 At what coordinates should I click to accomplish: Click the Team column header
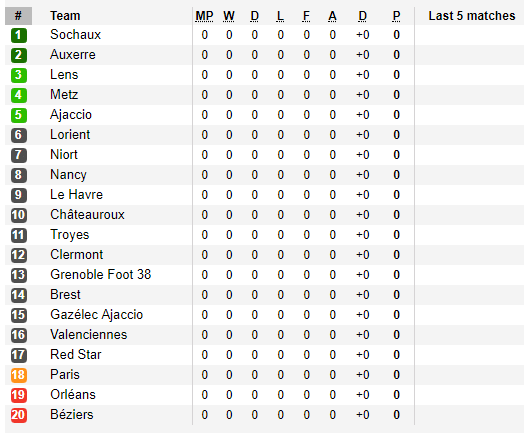65,16
